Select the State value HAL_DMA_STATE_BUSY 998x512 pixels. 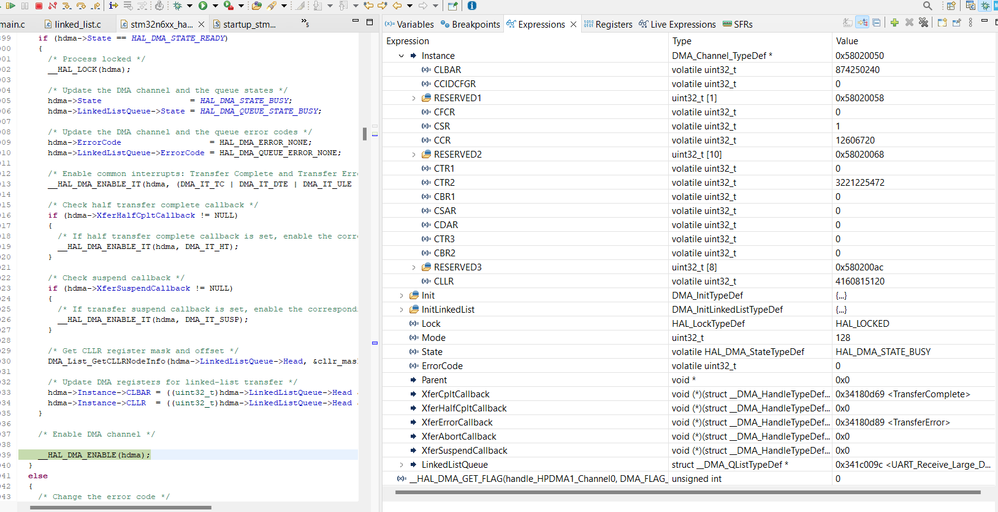coord(883,352)
